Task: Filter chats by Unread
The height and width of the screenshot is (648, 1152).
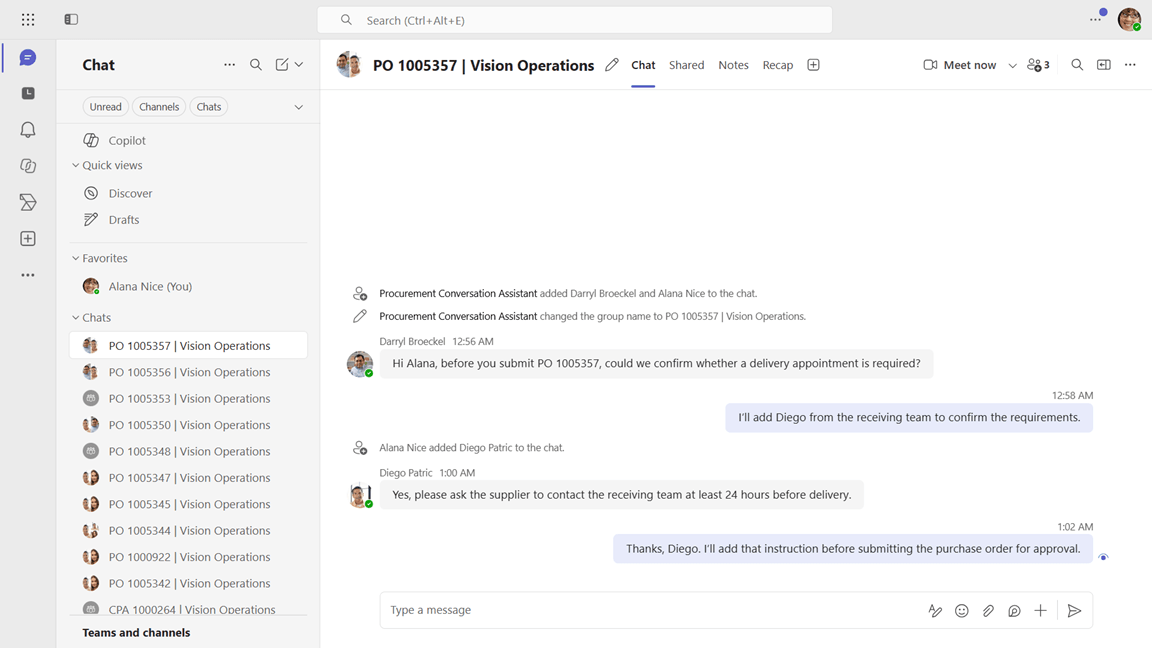Action: pyautogui.click(x=106, y=107)
